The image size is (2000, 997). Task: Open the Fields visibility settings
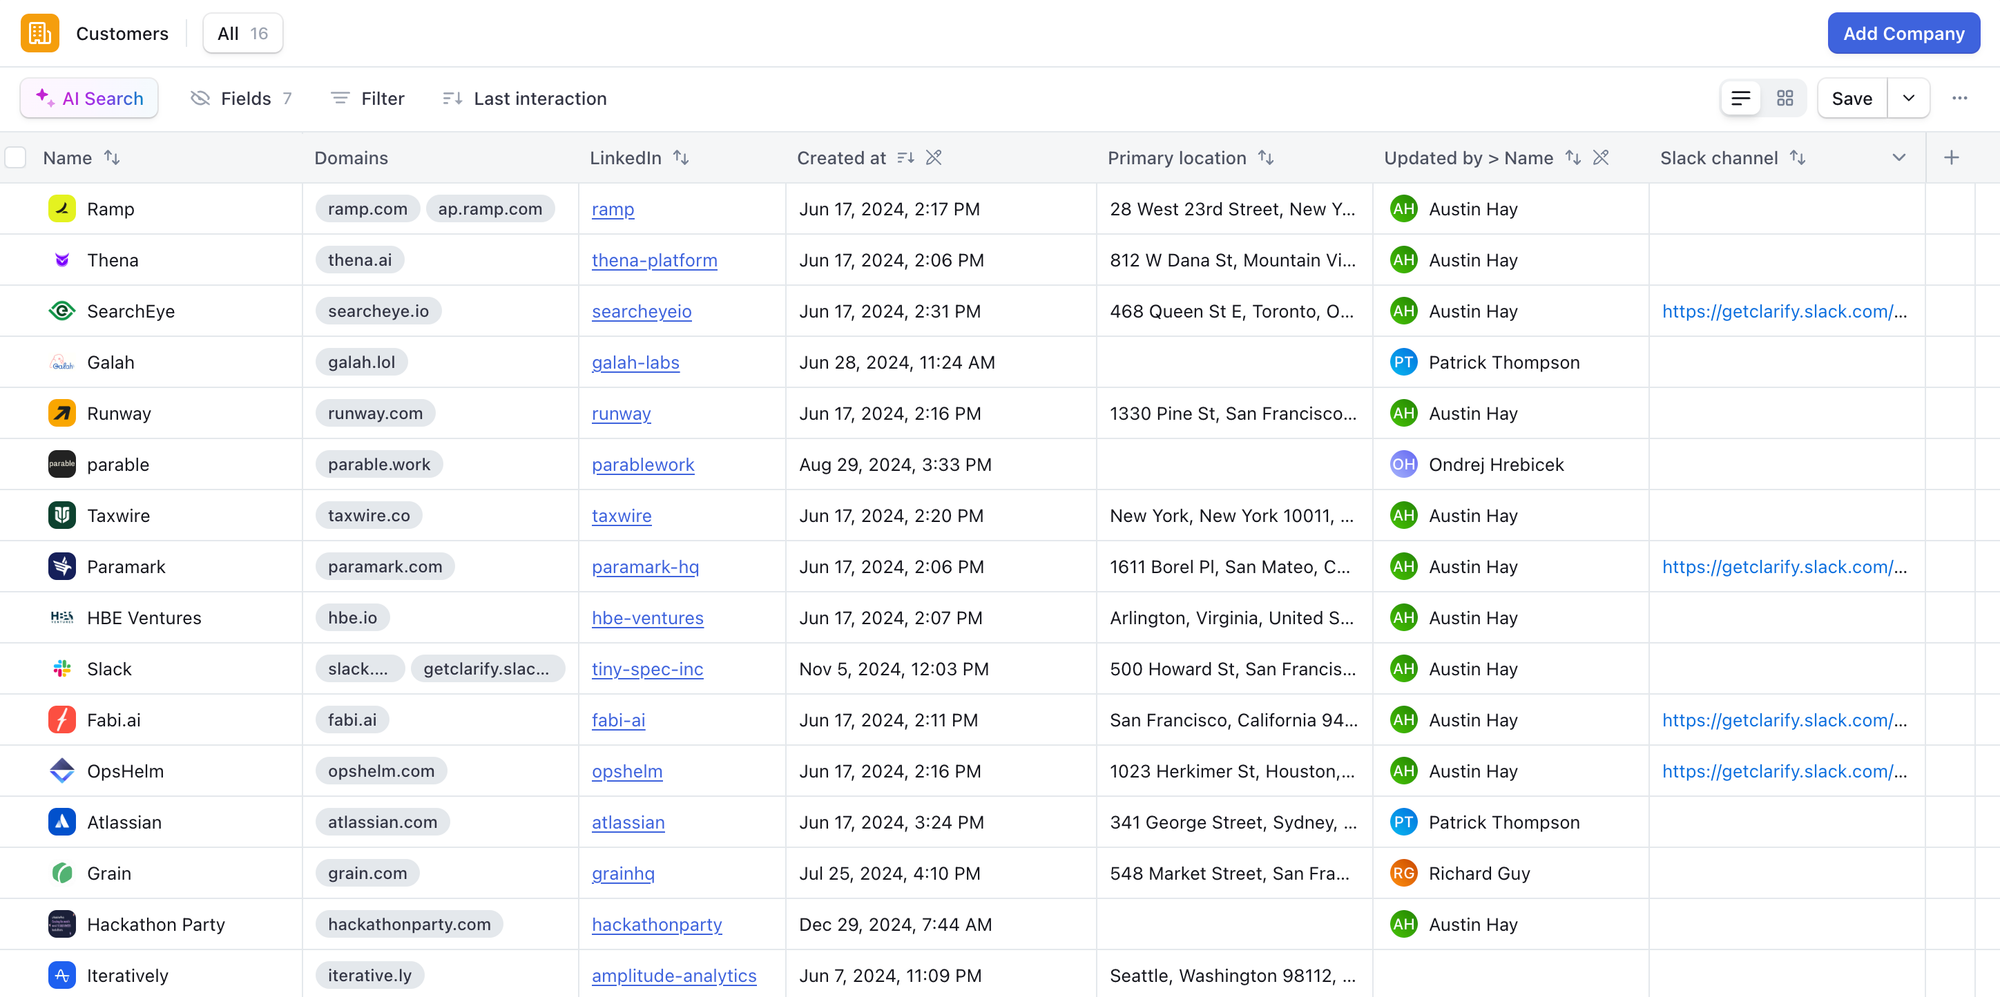coord(241,98)
